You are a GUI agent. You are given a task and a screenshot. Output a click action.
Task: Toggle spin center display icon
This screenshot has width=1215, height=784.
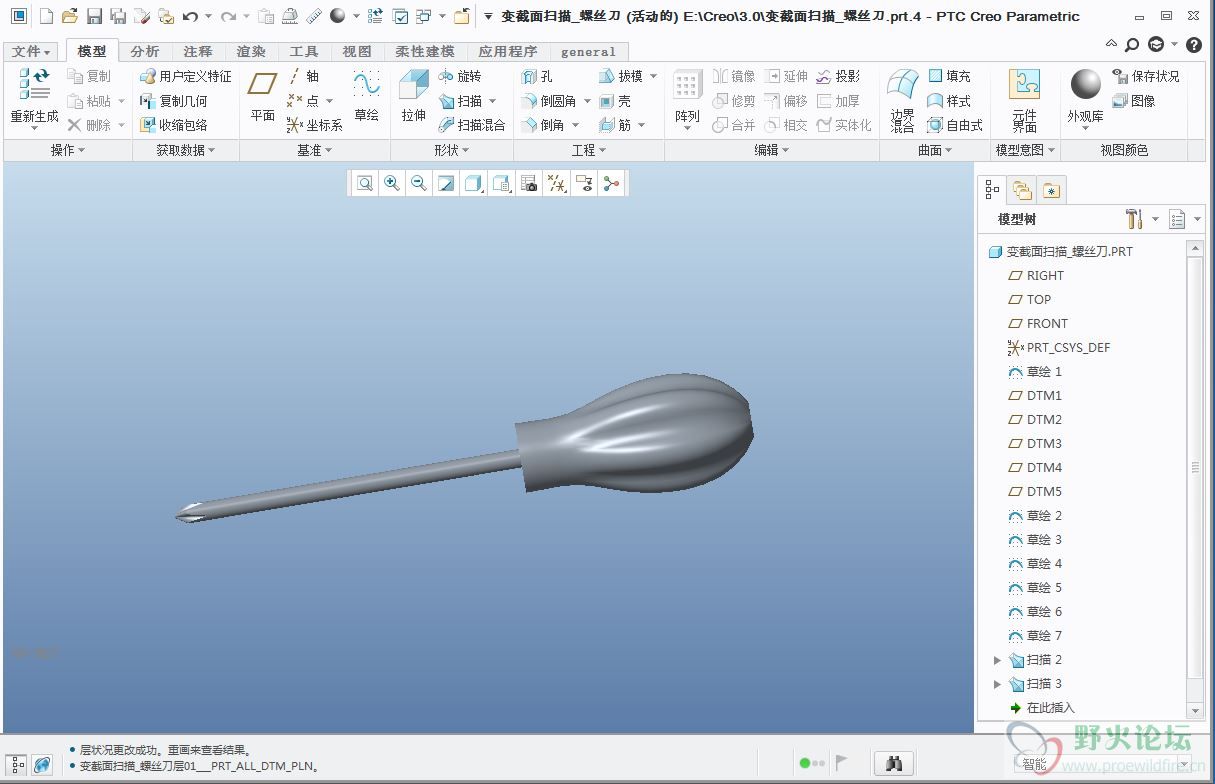pyautogui.click(x=610, y=183)
